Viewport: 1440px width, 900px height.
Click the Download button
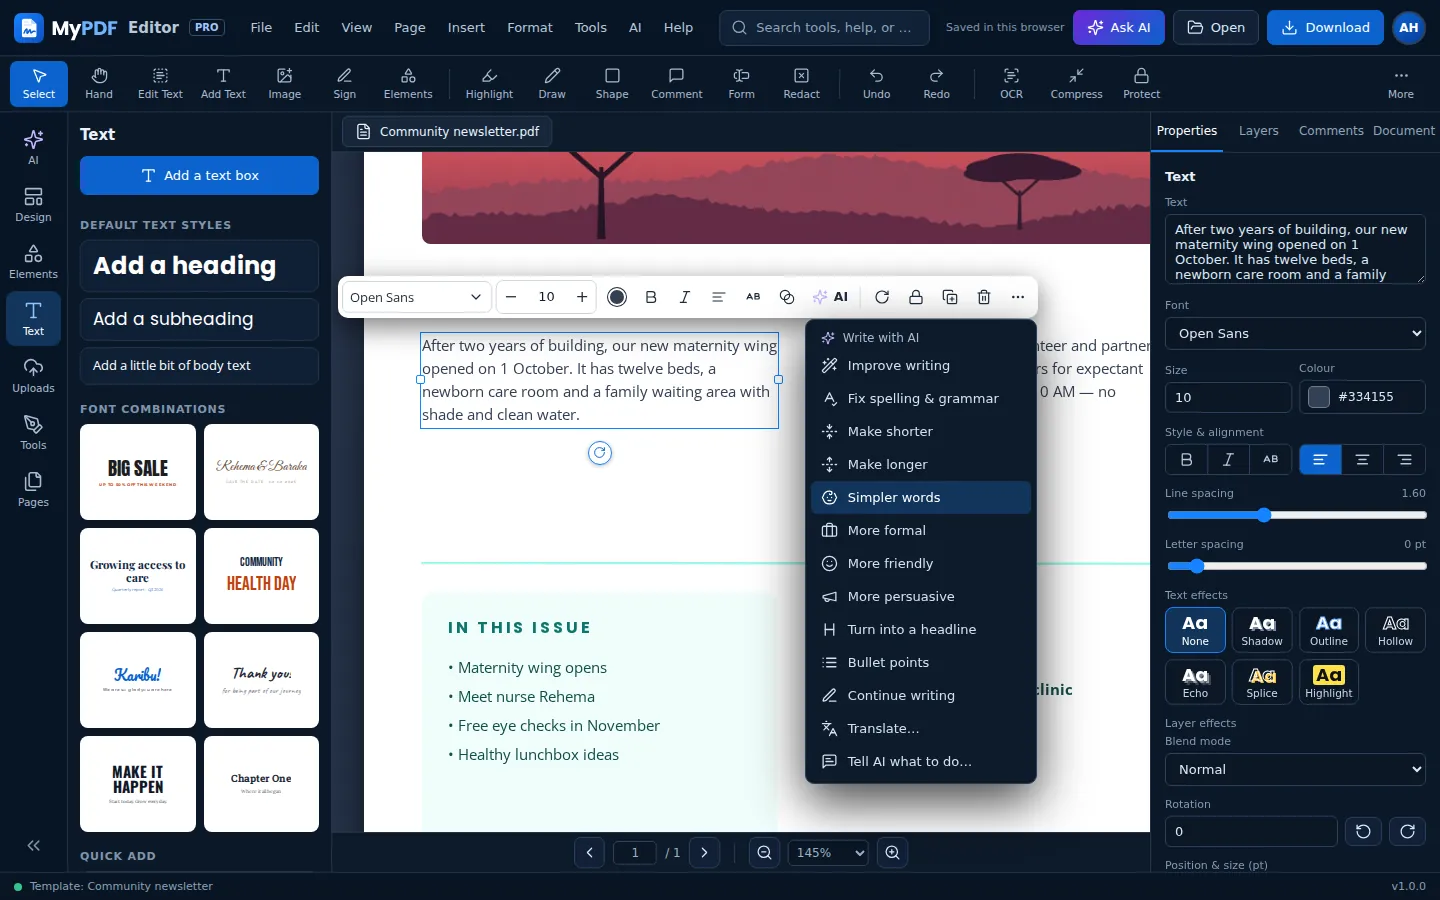pyautogui.click(x=1325, y=28)
